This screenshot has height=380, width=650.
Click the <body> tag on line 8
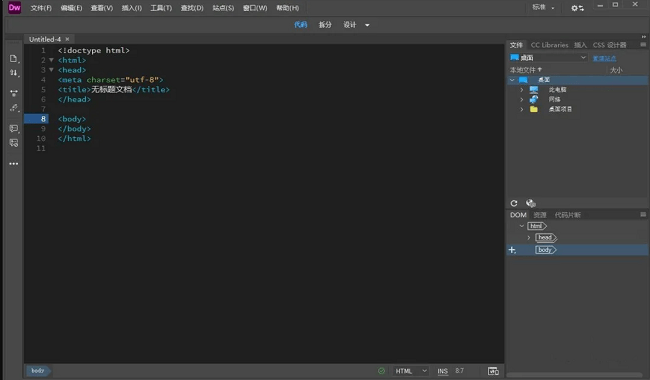(72, 119)
